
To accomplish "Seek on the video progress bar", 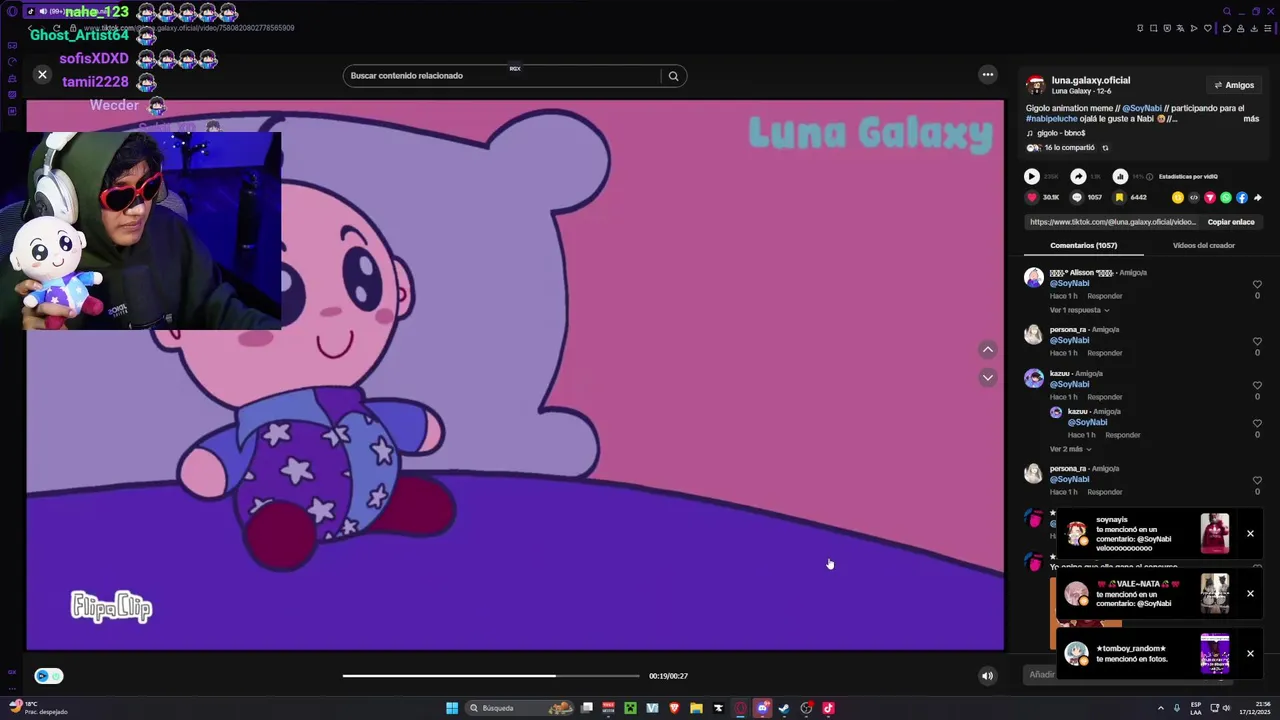I will pos(490,676).
